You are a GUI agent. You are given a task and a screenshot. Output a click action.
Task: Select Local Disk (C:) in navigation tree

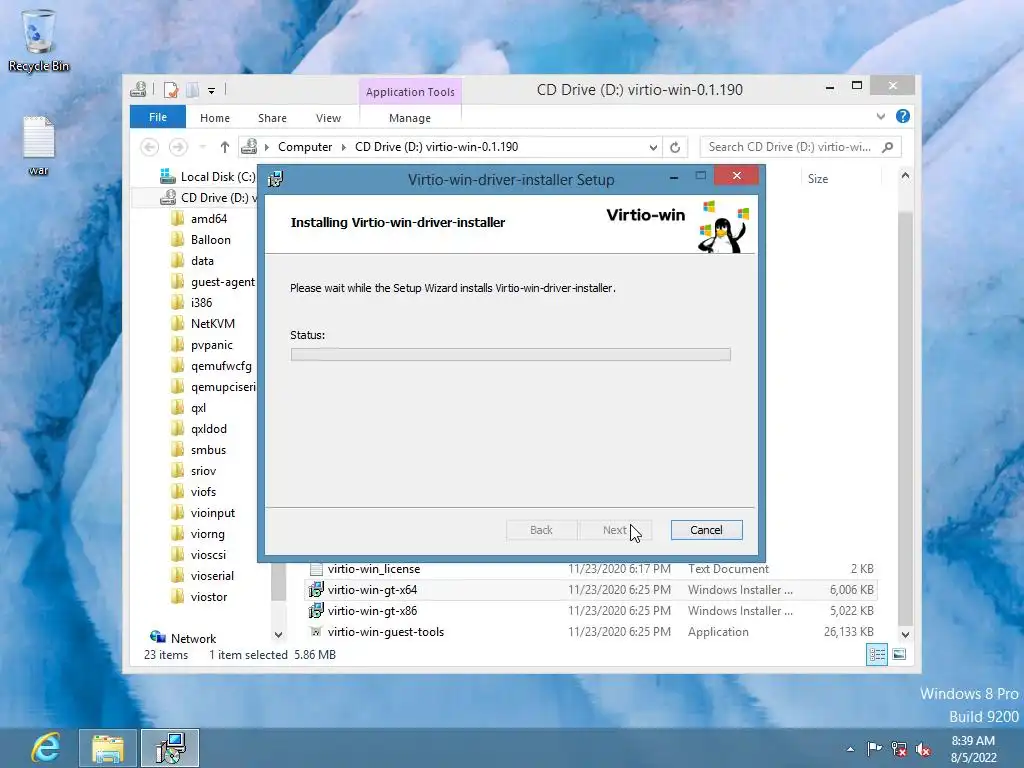coord(208,177)
